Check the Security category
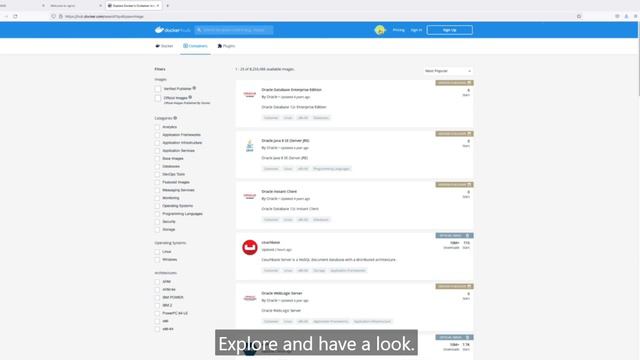 [x=158, y=222]
